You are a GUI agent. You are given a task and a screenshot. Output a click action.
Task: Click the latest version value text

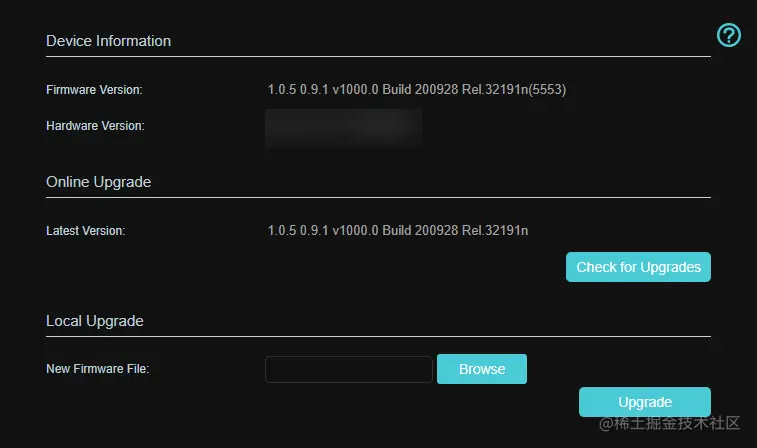pos(398,231)
